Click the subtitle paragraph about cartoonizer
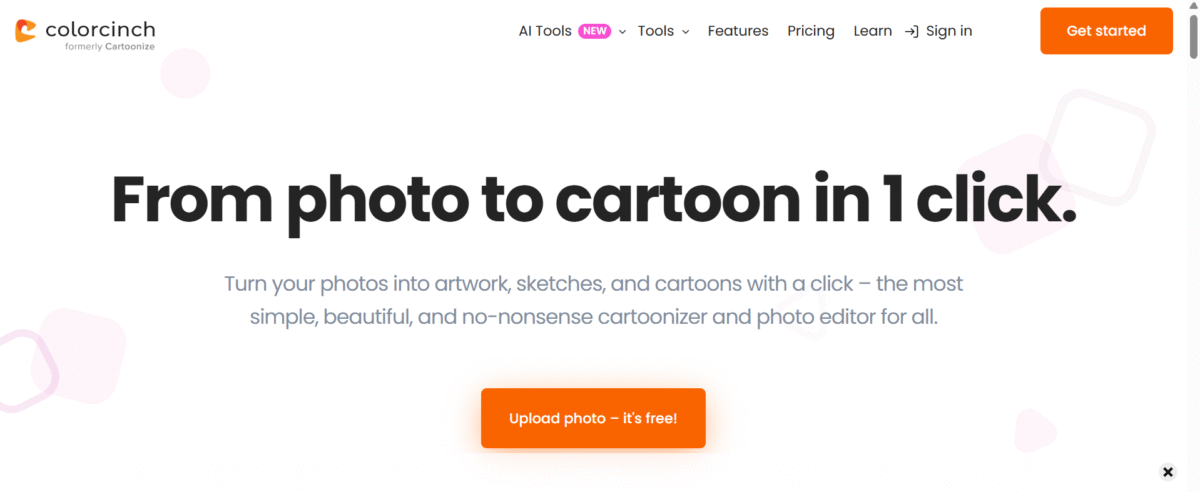Viewport: 1200px width, 492px height. [x=593, y=300]
